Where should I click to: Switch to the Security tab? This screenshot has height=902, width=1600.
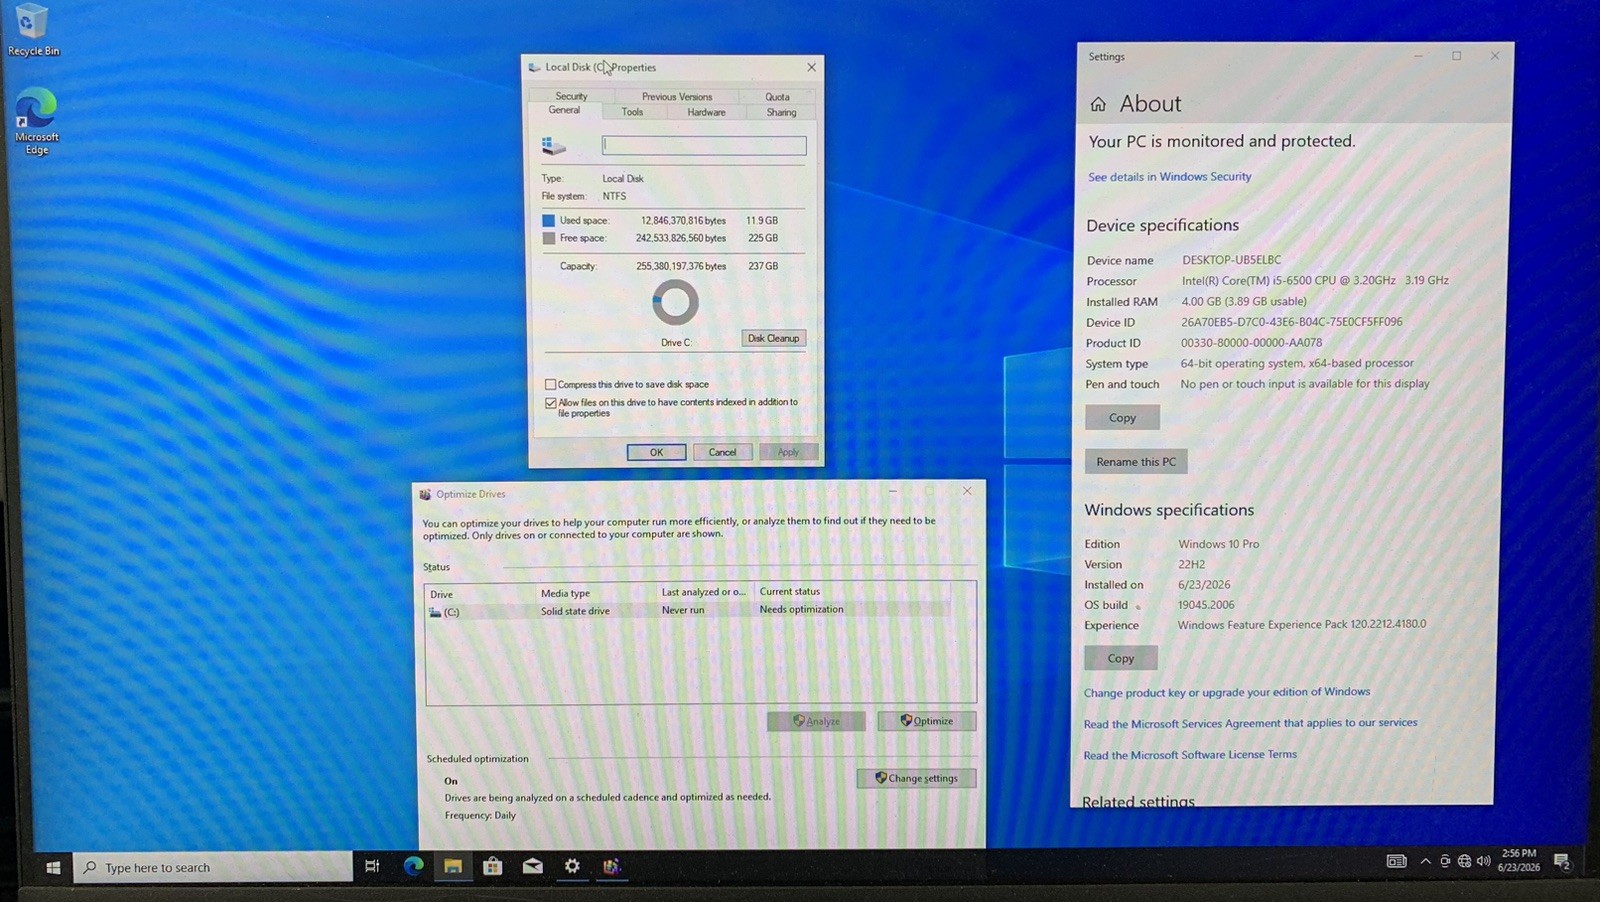(571, 96)
